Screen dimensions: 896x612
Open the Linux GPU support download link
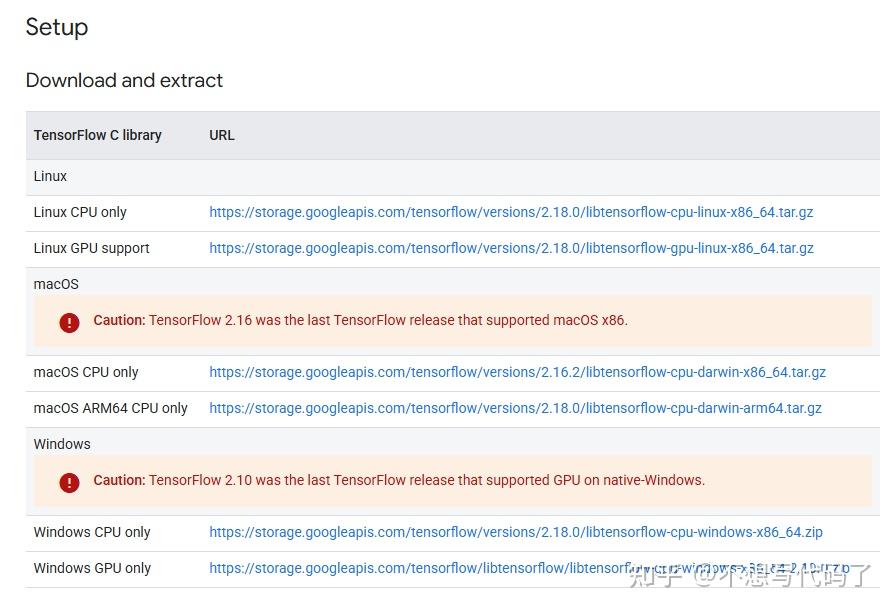tap(511, 248)
